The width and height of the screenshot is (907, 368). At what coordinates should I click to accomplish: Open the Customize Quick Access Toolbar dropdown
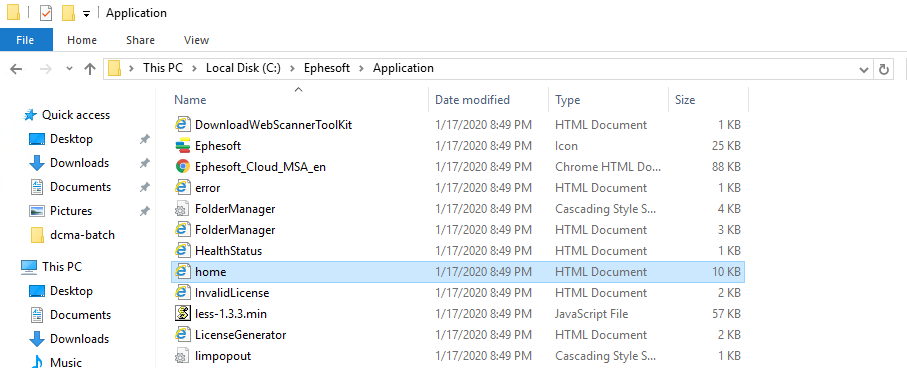86,14
